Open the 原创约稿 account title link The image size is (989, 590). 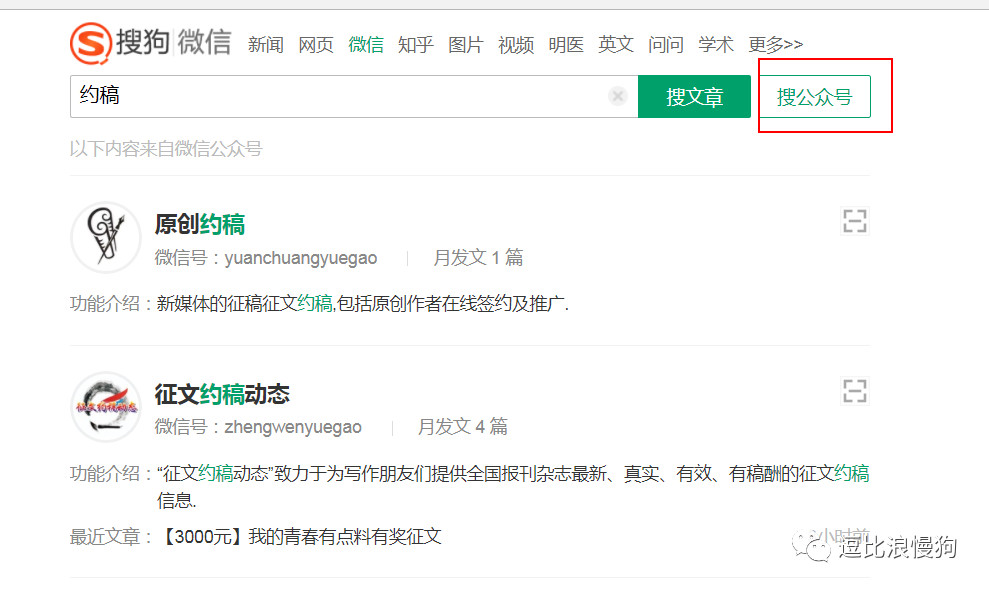pos(200,224)
